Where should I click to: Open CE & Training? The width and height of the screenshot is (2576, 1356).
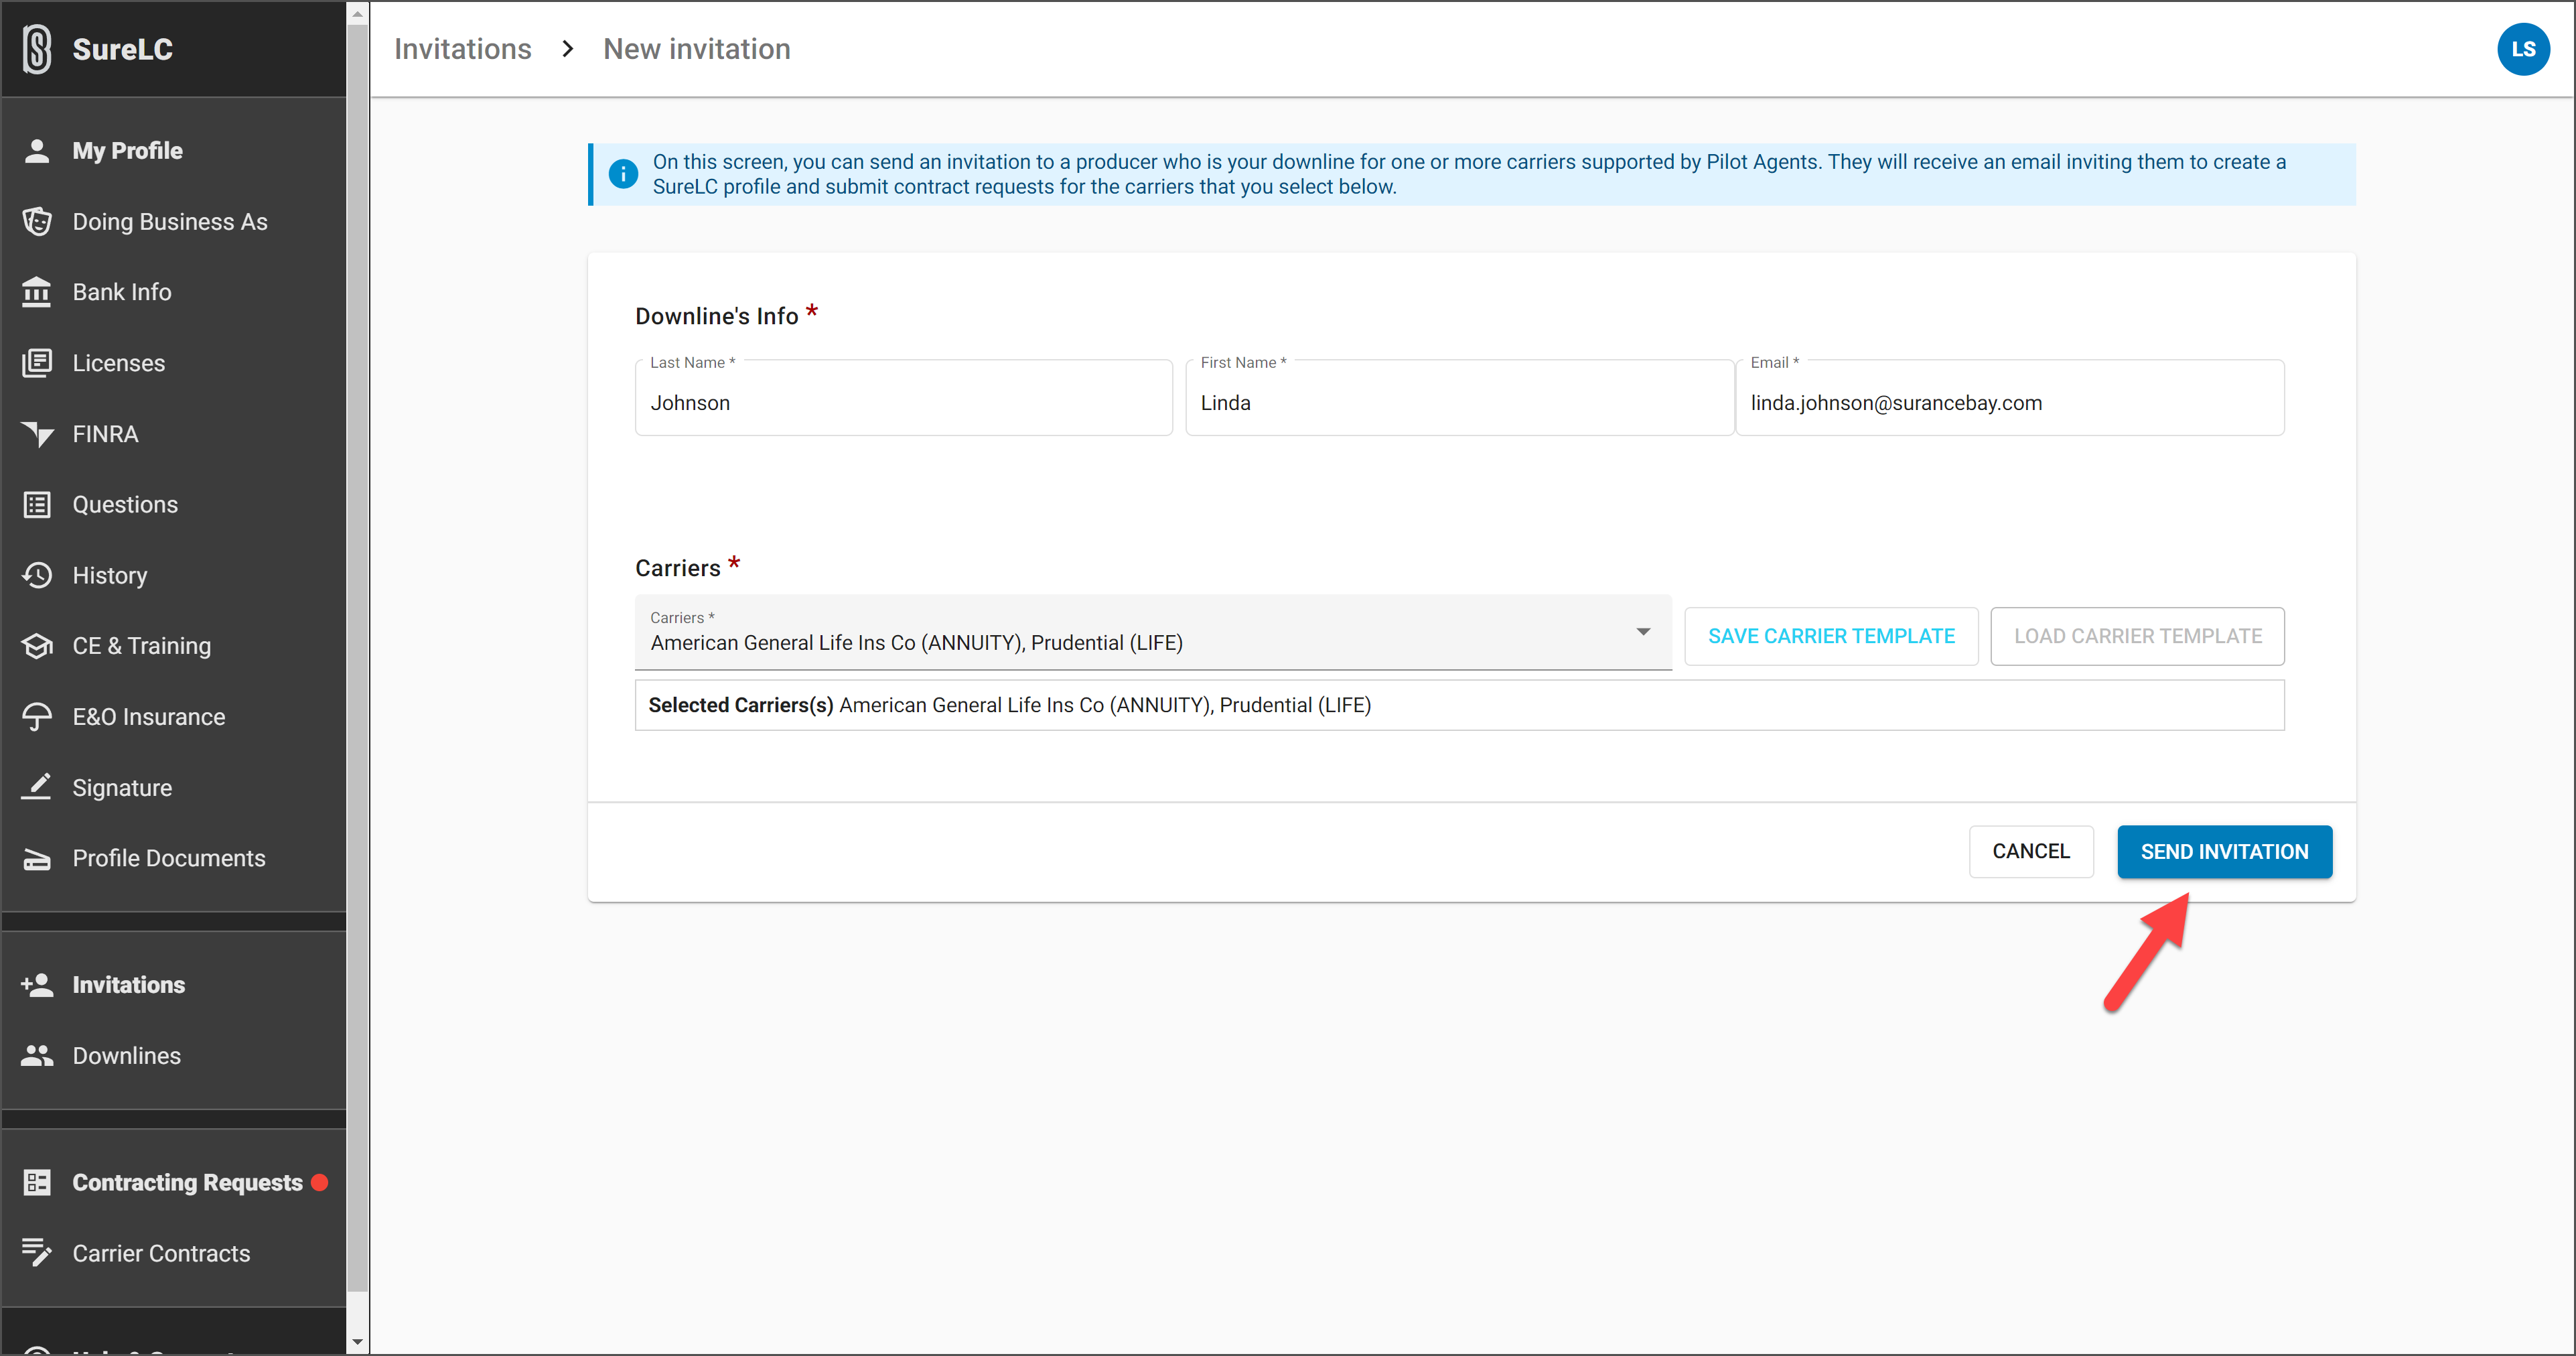tap(173, 646)
